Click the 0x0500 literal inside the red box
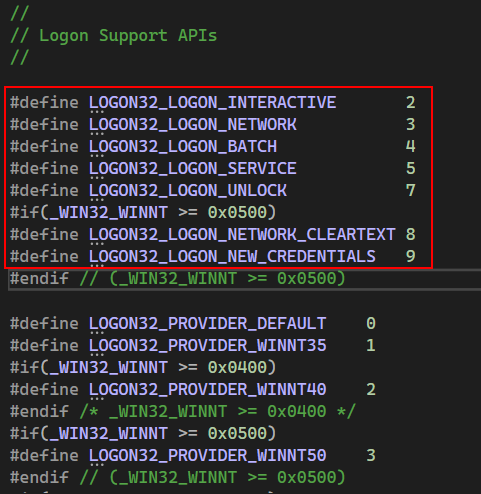Viewport: 481px width, 494px height. (237, 212)
